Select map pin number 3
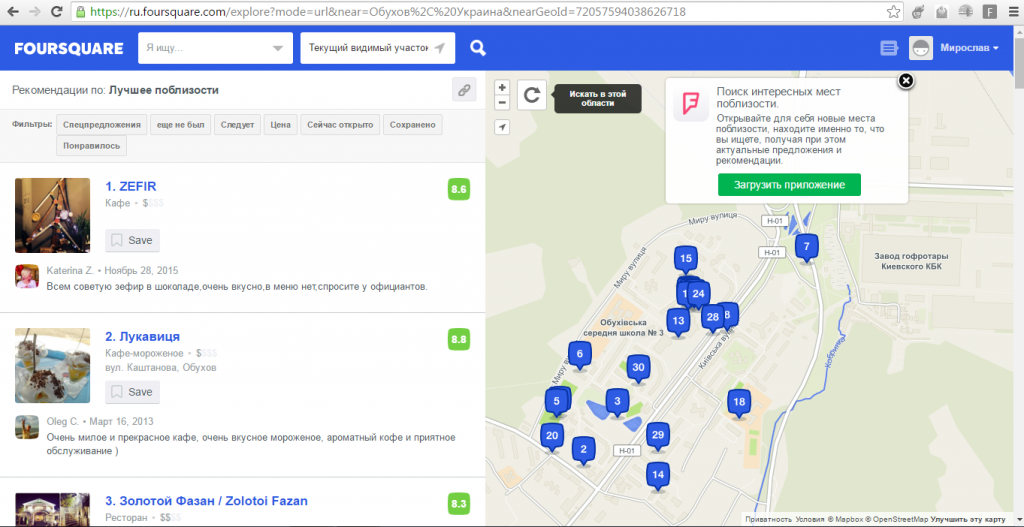This screenshot has width=1024, height=527. click(x=617, y=403)
